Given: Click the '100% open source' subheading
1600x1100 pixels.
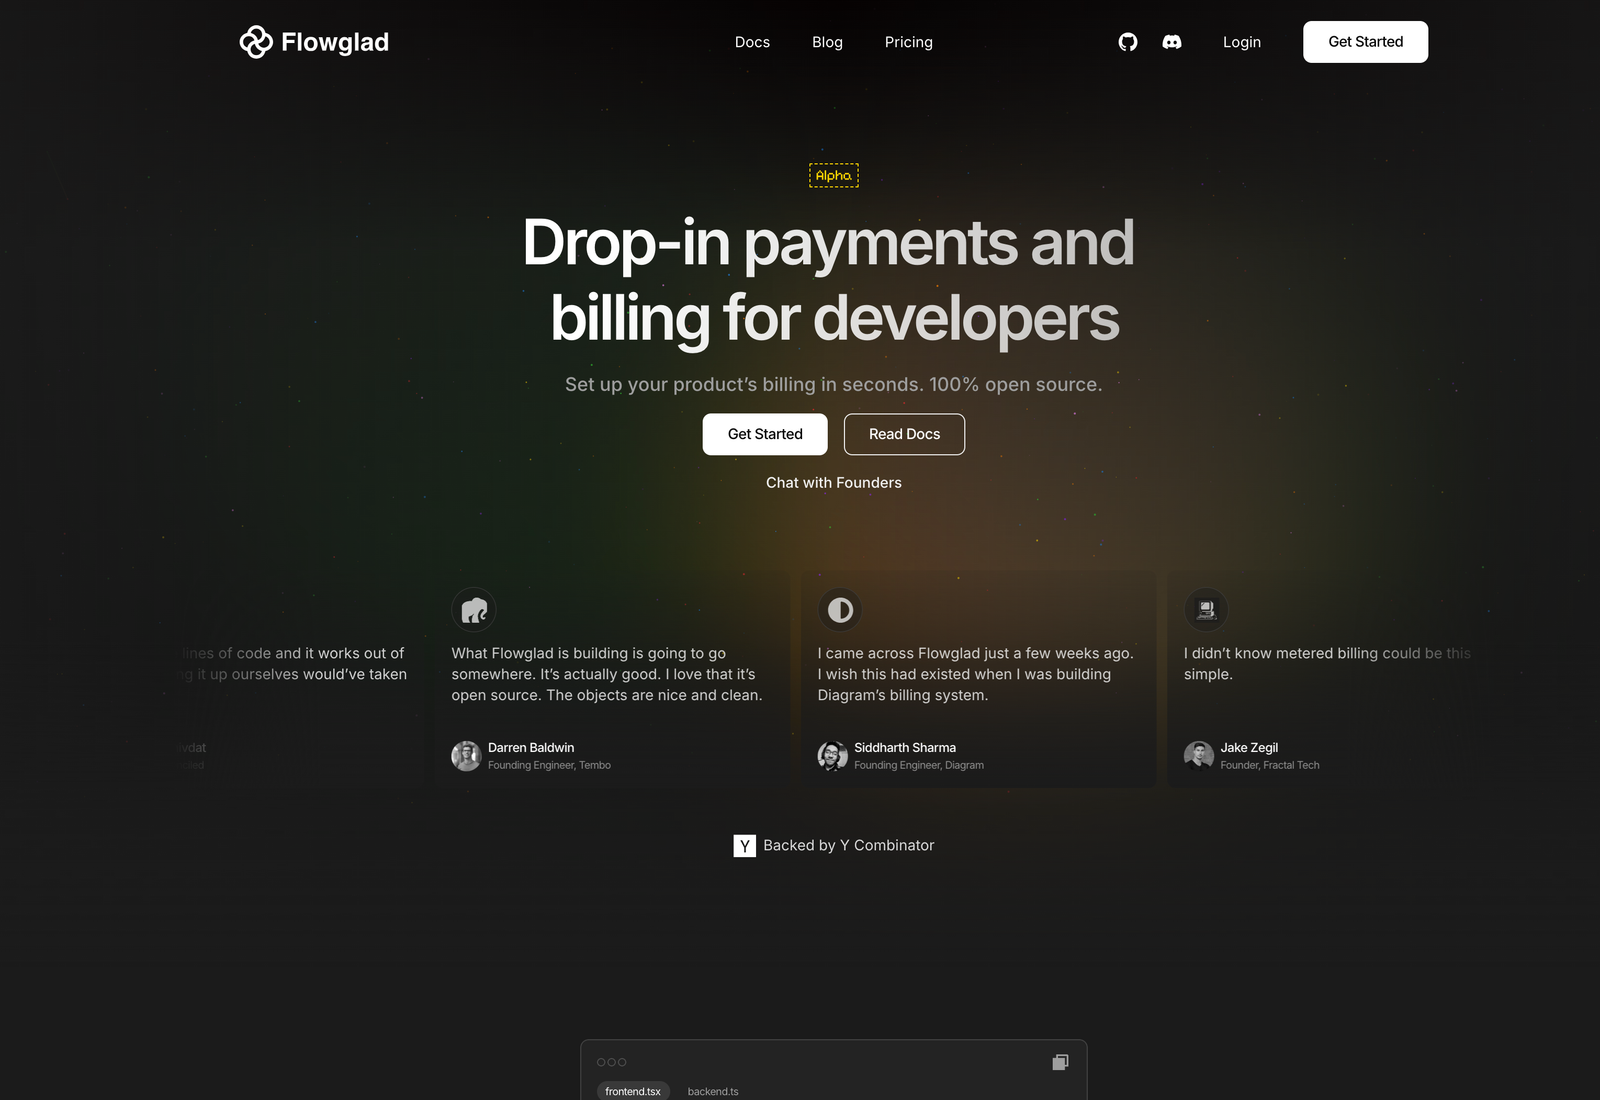Looking at the screenshot, I should click(834, 384).
